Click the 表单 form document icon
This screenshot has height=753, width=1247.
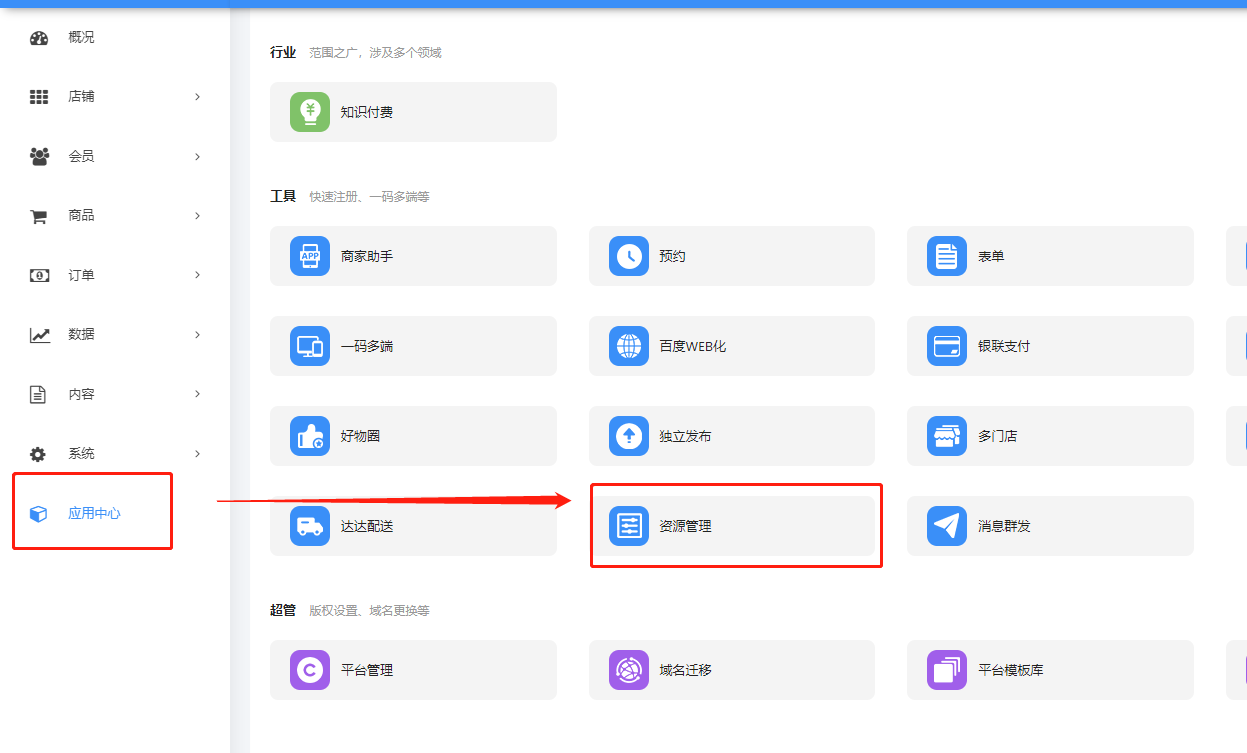point(947,256)
